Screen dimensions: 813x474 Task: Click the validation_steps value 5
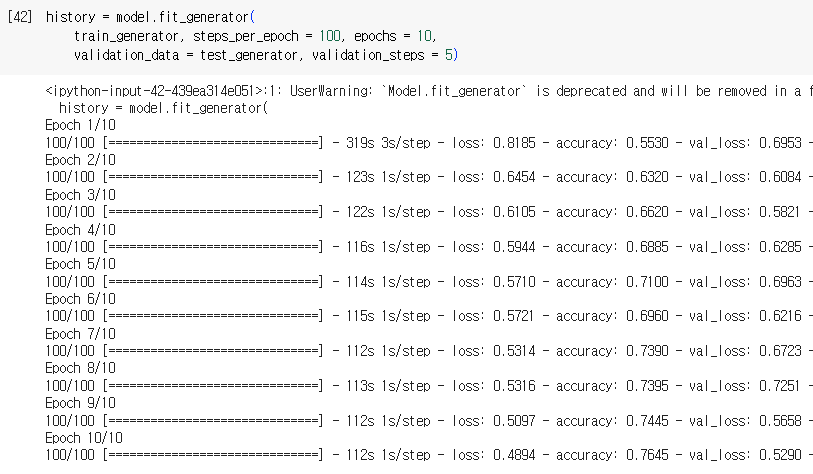click(x=448, y=55)
